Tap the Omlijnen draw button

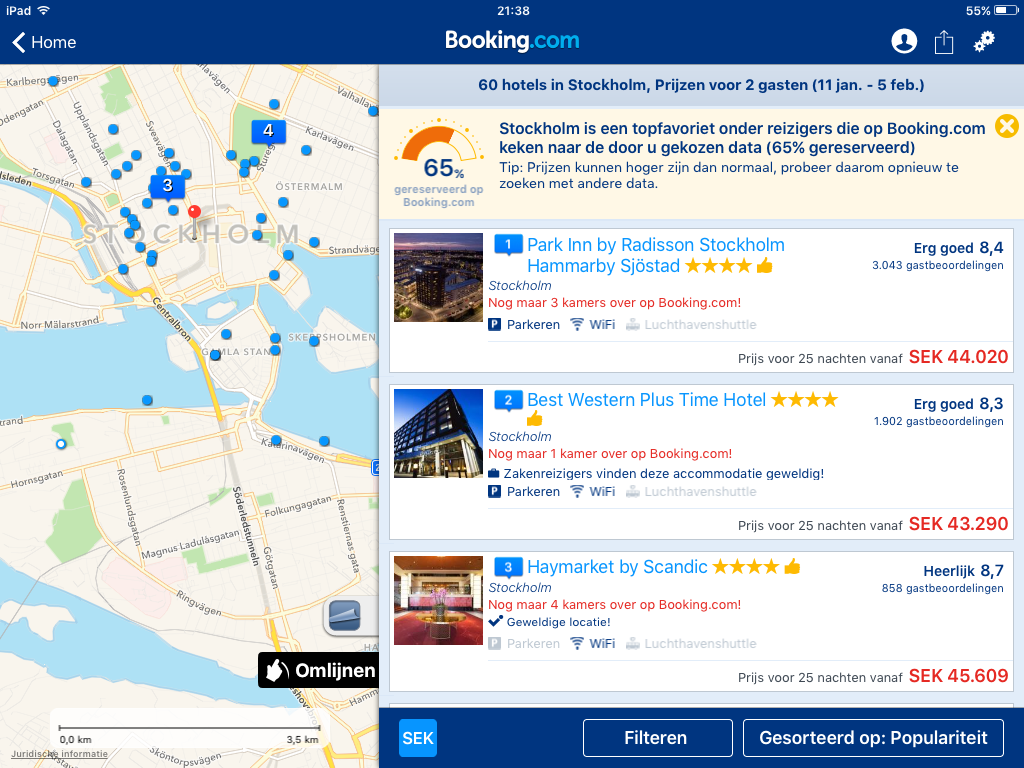[x=319, y=670]
